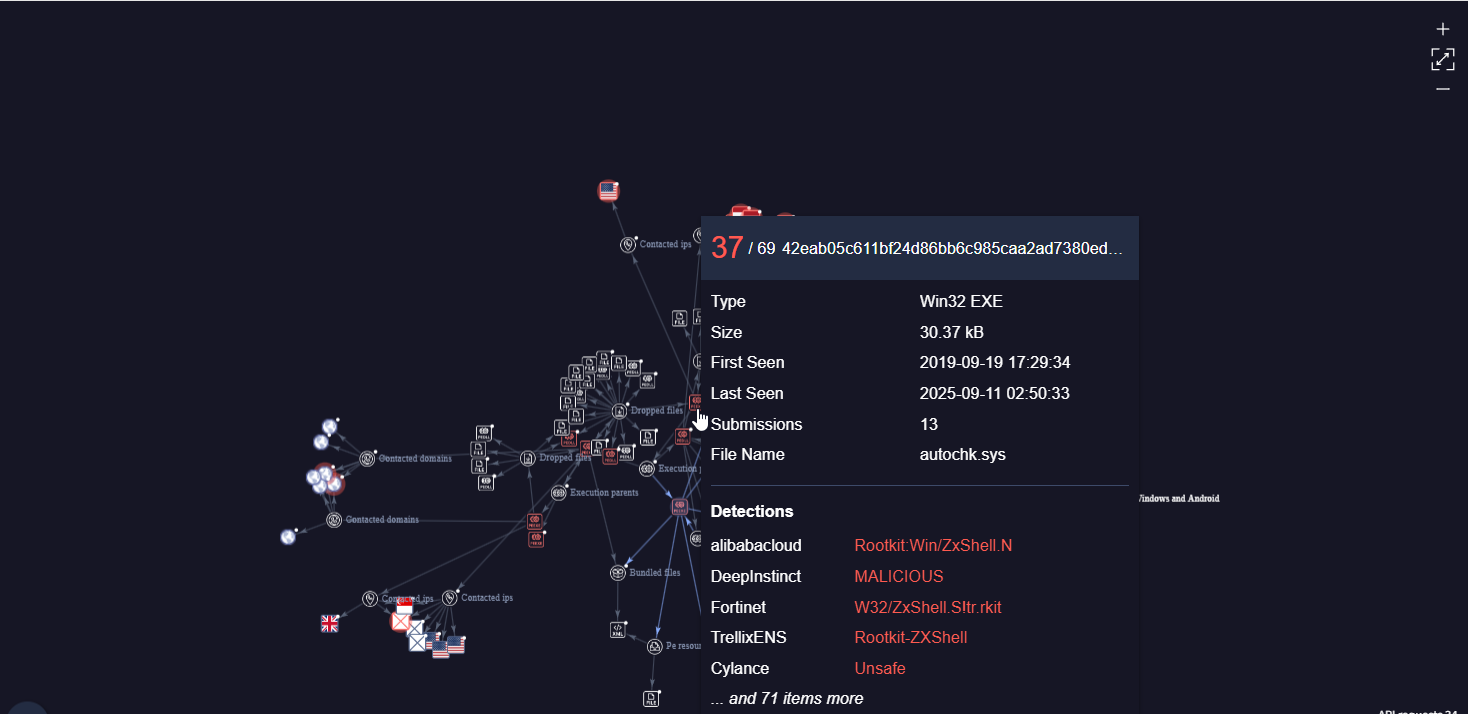Click the isolated FILE node right of Dropped files
This screenshot has height=714, width=1468.
pyautogui.click(x=648, y=437)
